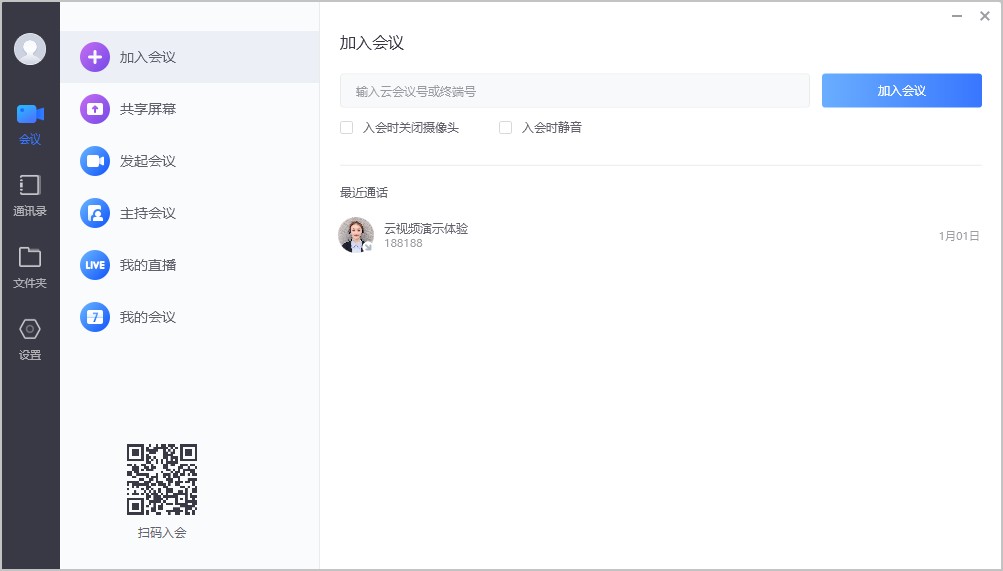Viewport: 1003px width, 571px height.
Task: Open the 文件夹 folder tab
Action: click(x=30, y=267)
